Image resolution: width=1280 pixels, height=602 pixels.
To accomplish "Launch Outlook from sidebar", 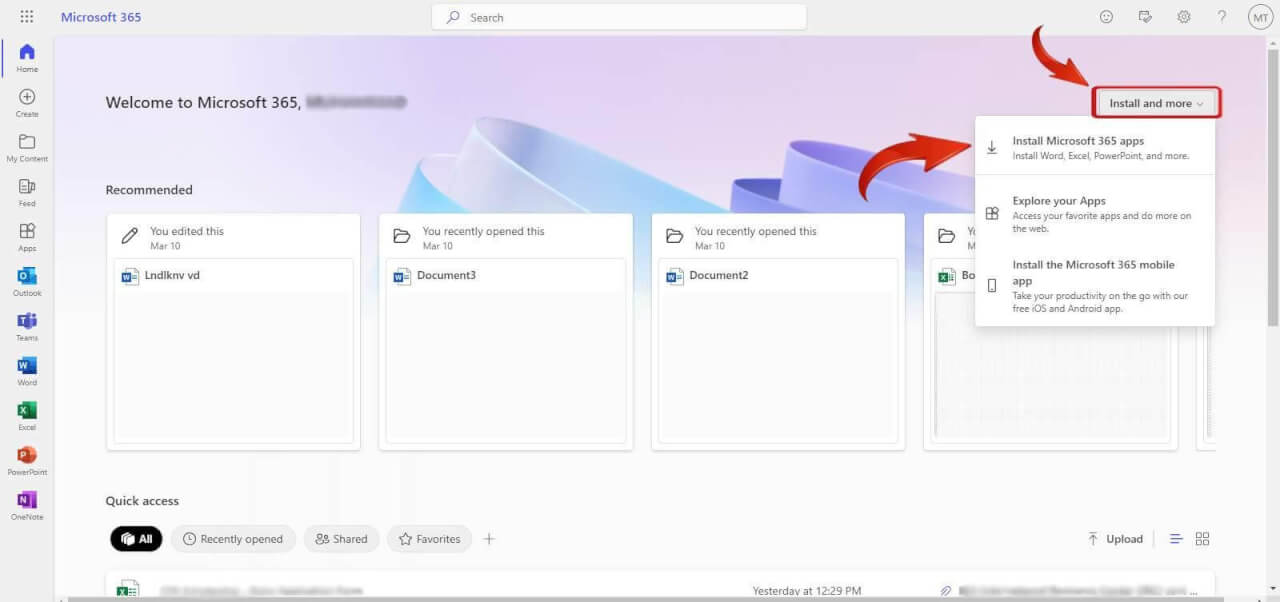I will (x=27, y=282).
